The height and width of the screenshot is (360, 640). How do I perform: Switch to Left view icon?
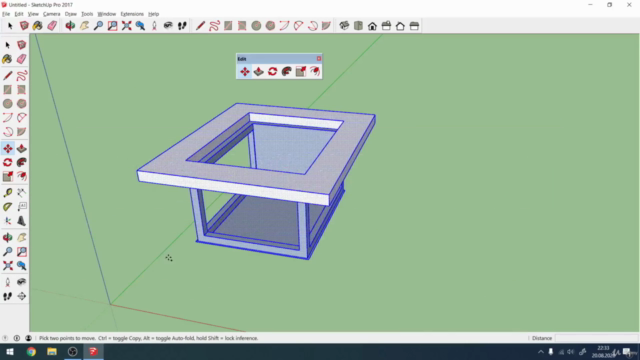[414, 26]
